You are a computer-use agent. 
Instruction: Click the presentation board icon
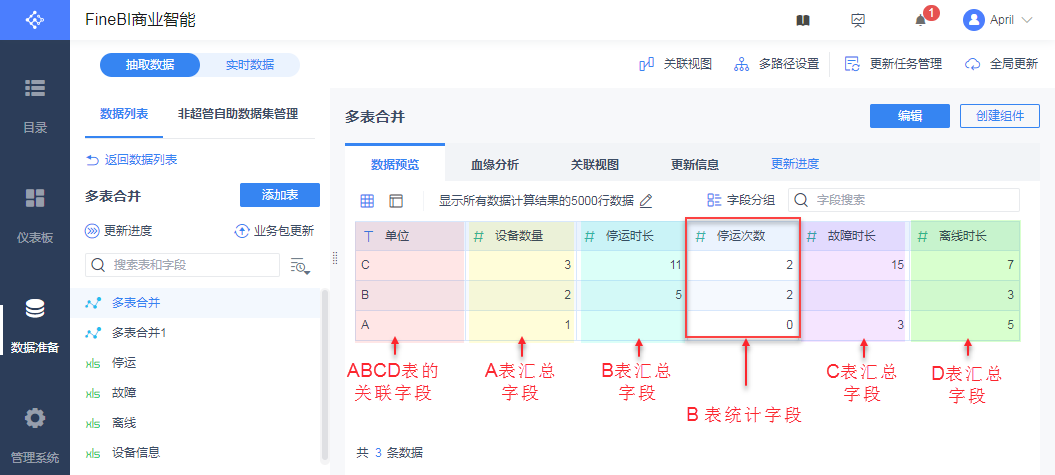point(858,20)
